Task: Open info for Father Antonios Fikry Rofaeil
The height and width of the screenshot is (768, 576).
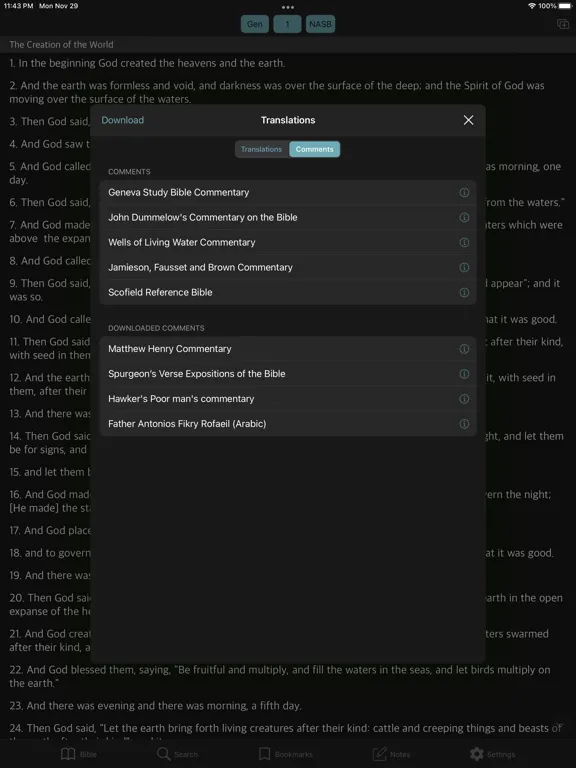Action: [464, 424]
